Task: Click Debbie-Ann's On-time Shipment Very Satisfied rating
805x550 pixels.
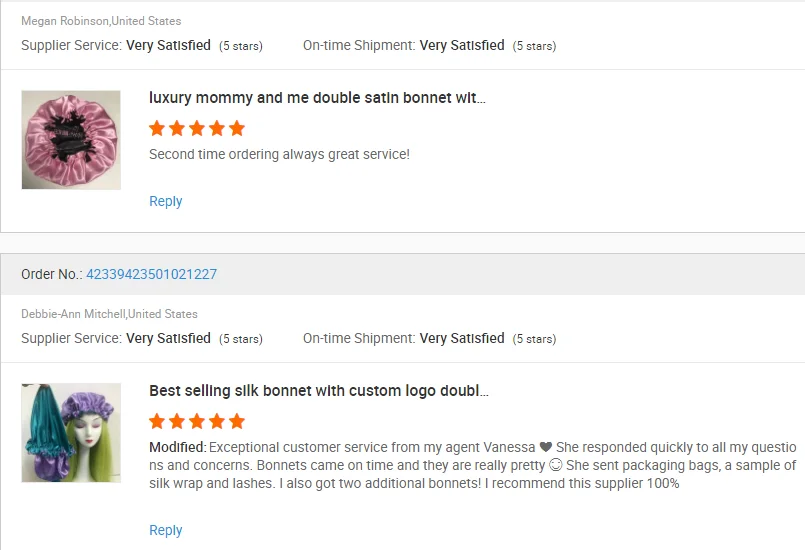Action: point(462,338)
